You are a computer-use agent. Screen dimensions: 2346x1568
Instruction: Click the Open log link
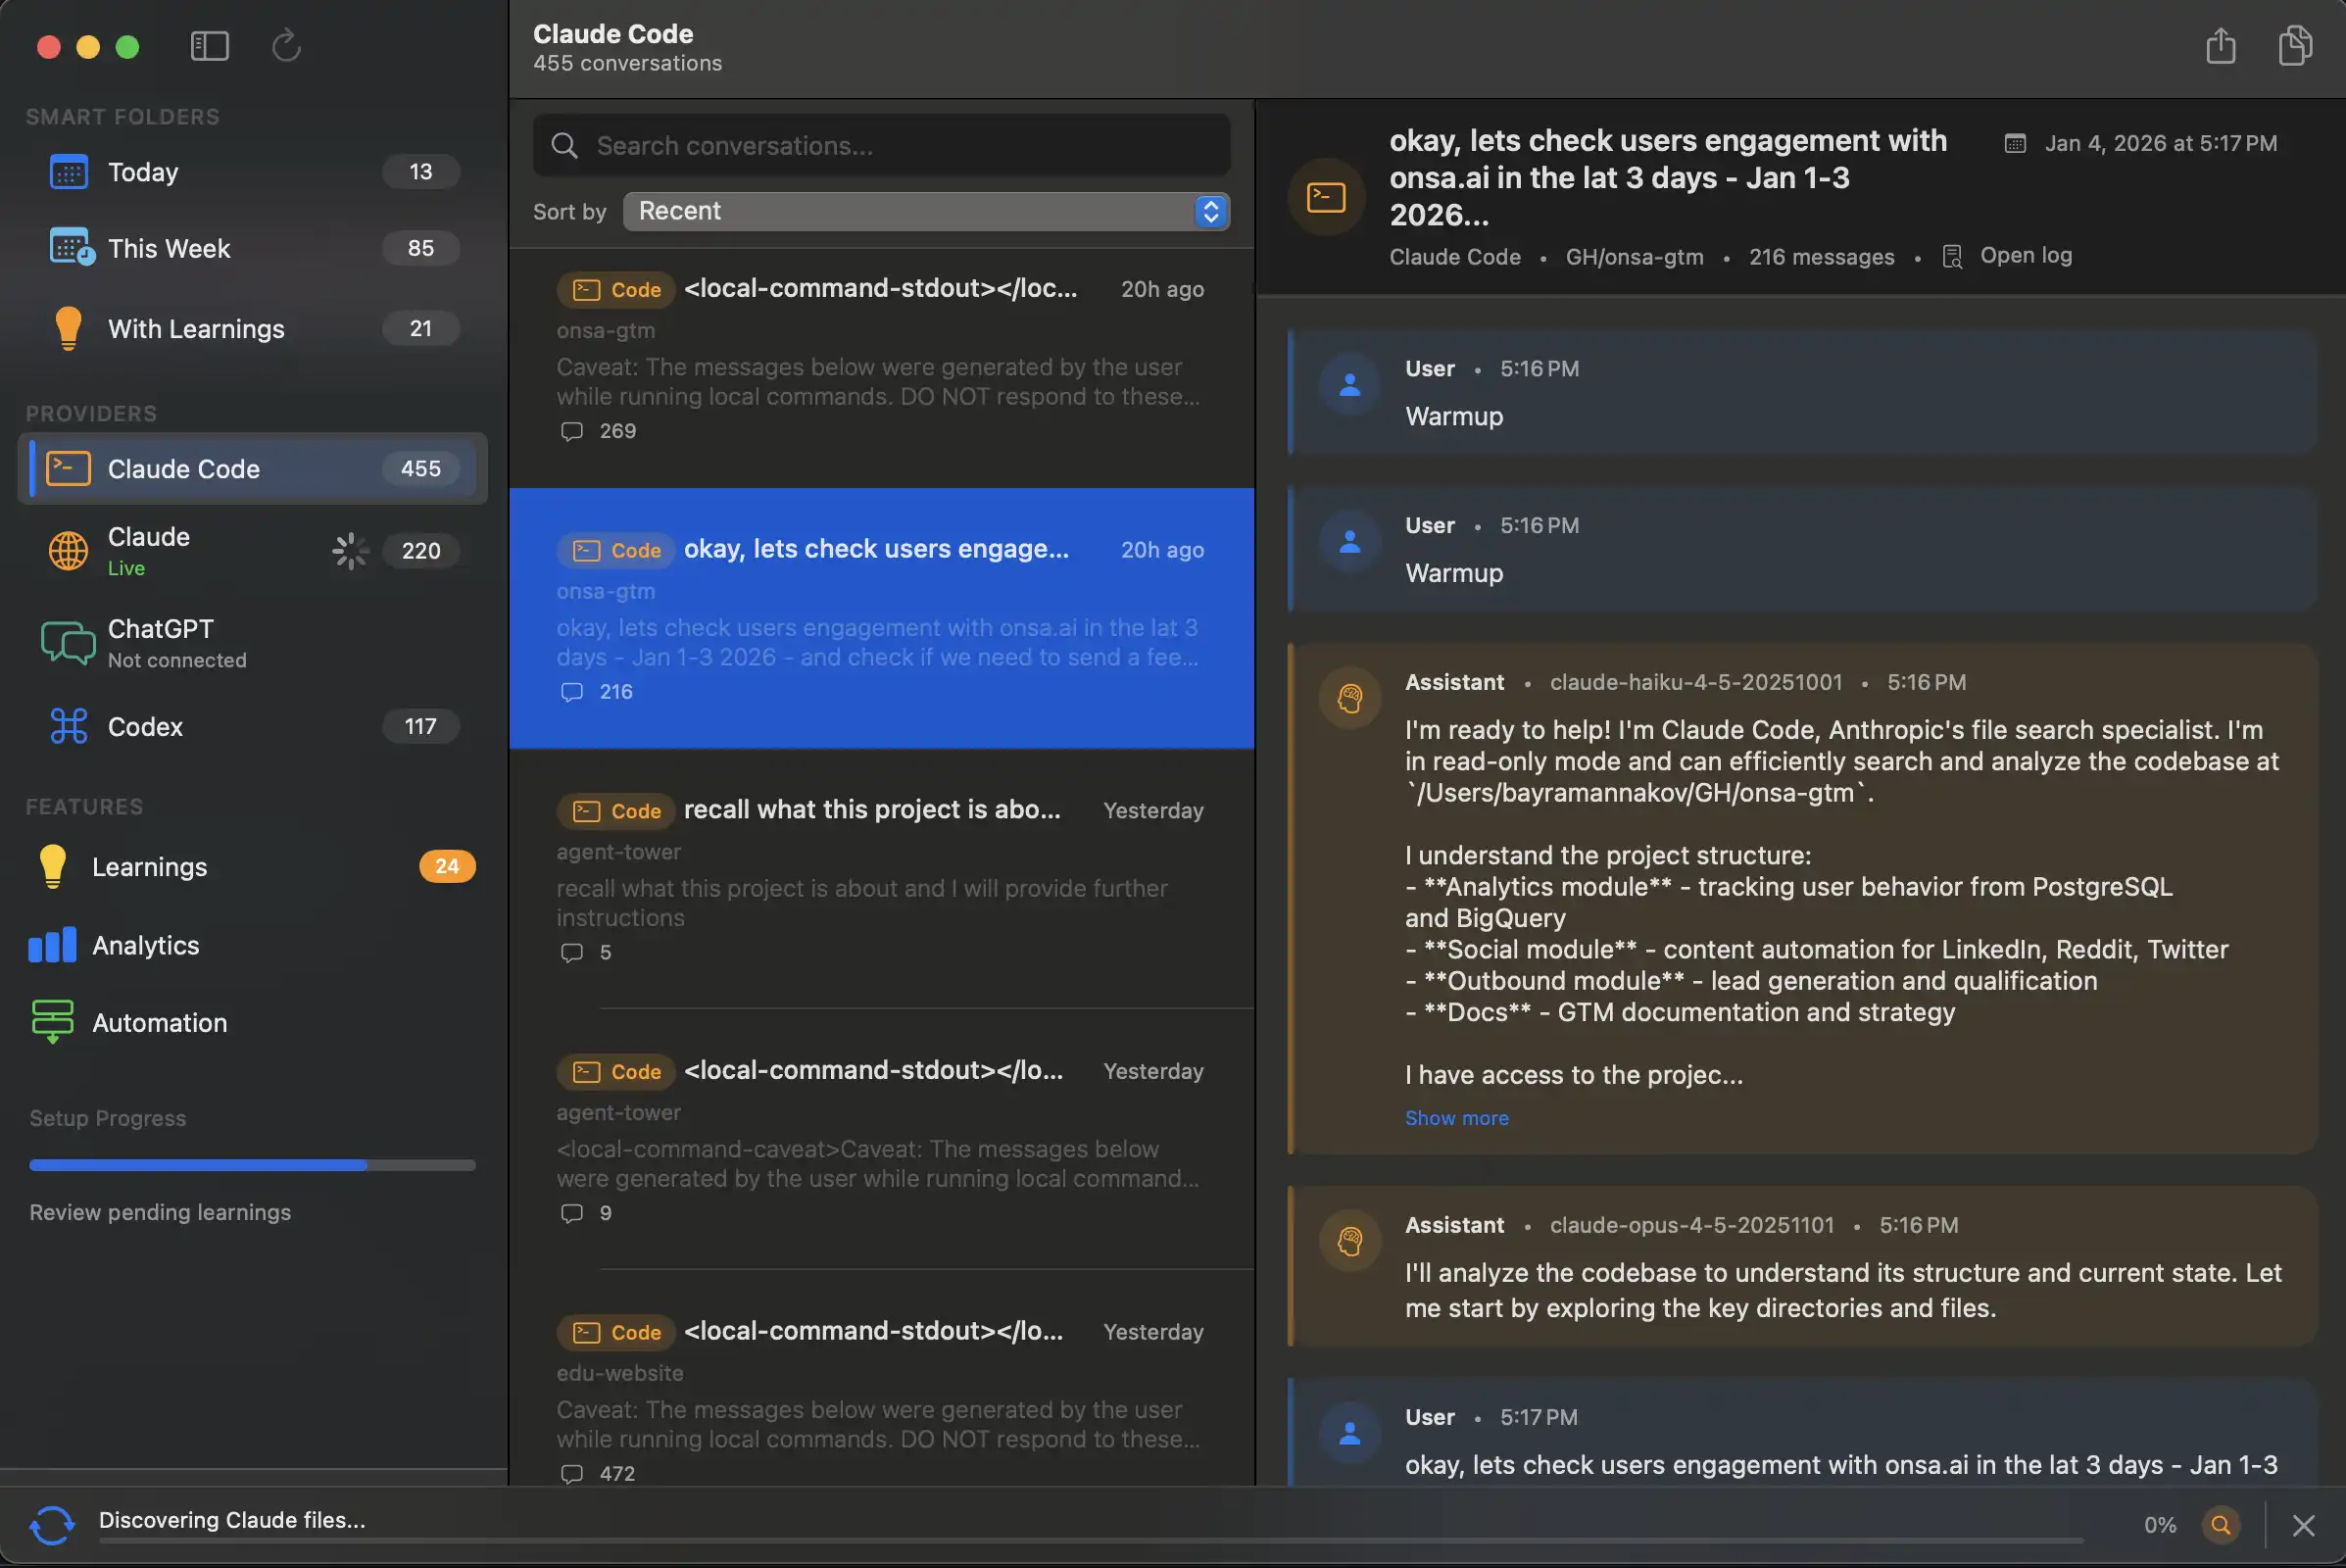(x=2025, y=256)
